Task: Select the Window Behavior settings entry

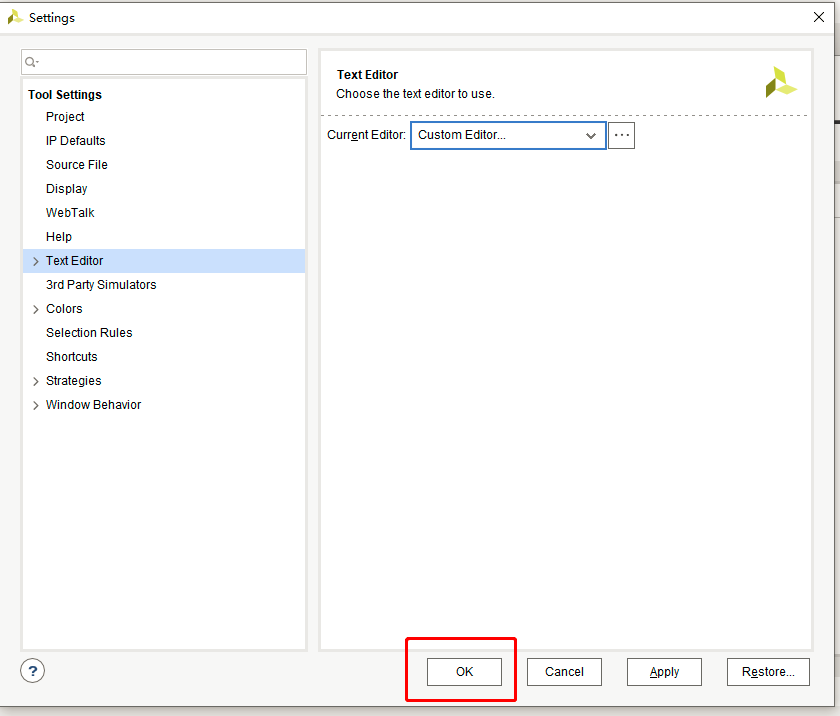Action: [94, 405]
